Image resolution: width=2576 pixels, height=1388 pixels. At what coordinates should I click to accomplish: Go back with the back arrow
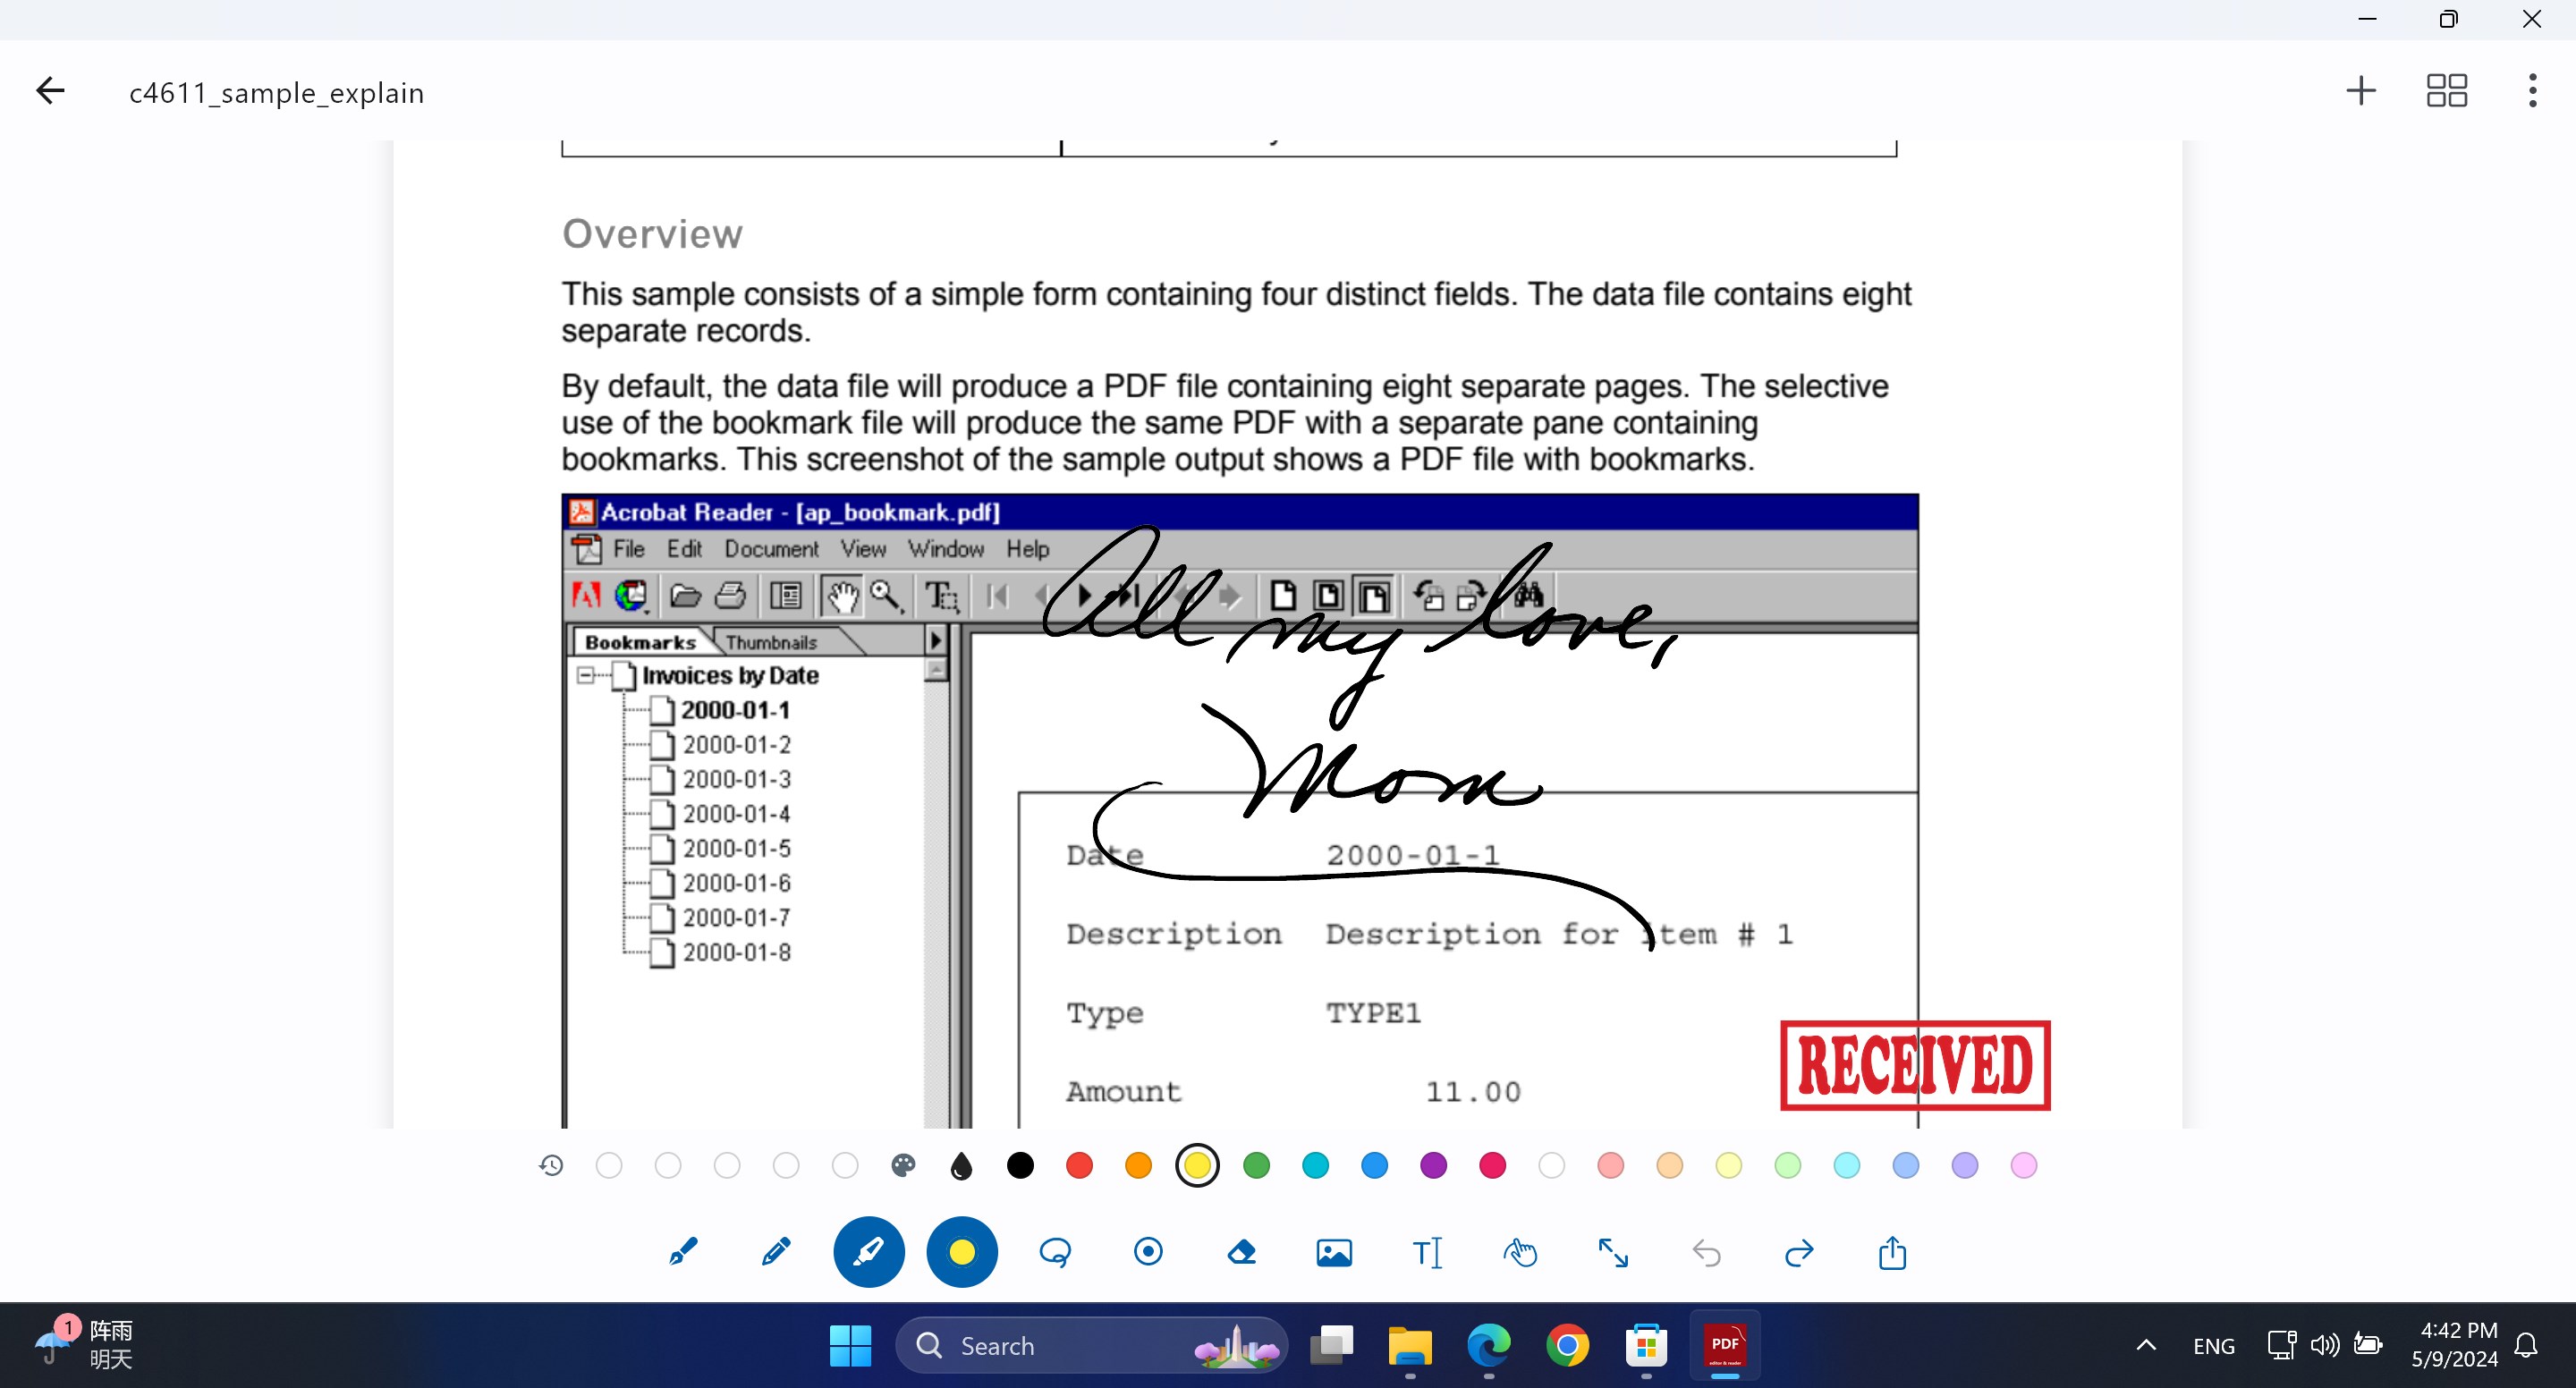click(x=50, y=91)
